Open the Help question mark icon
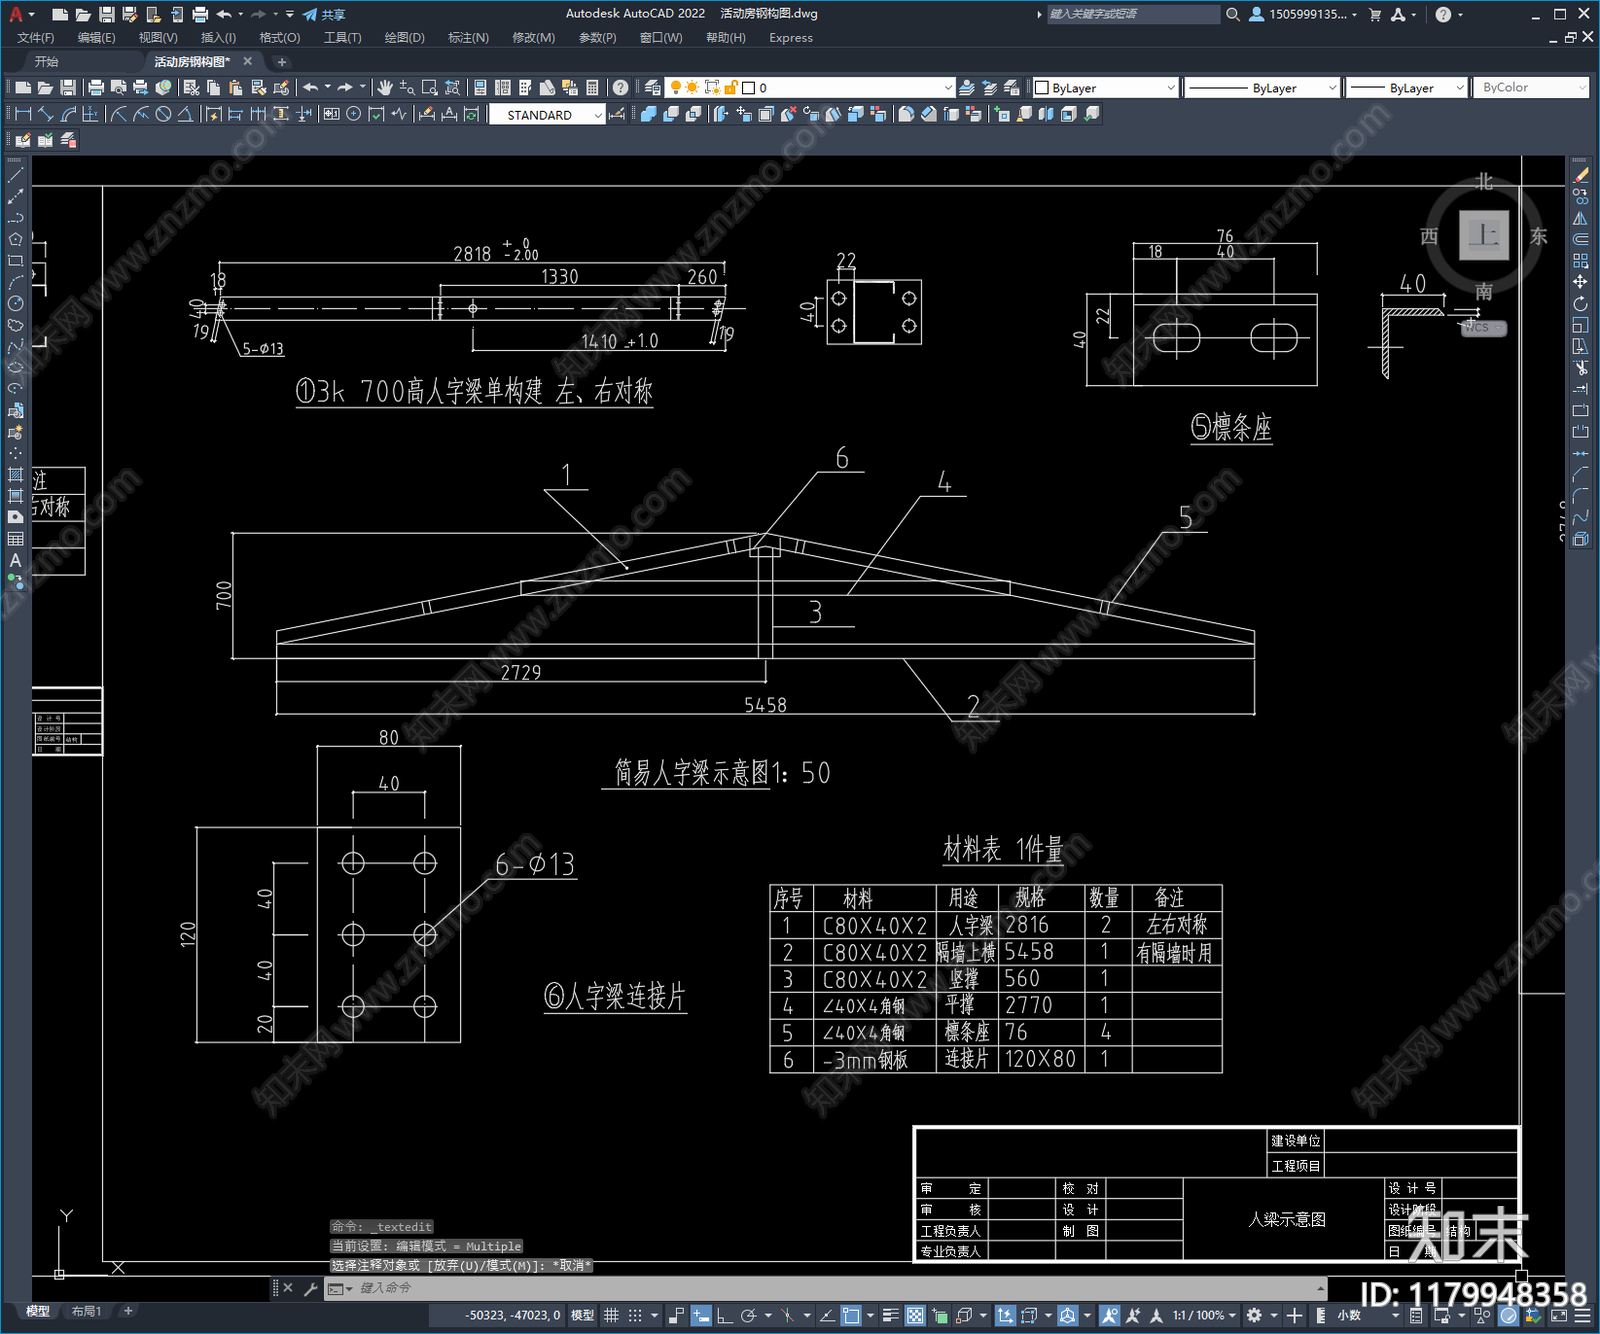 pyautogui.click(x=621, y=88)
